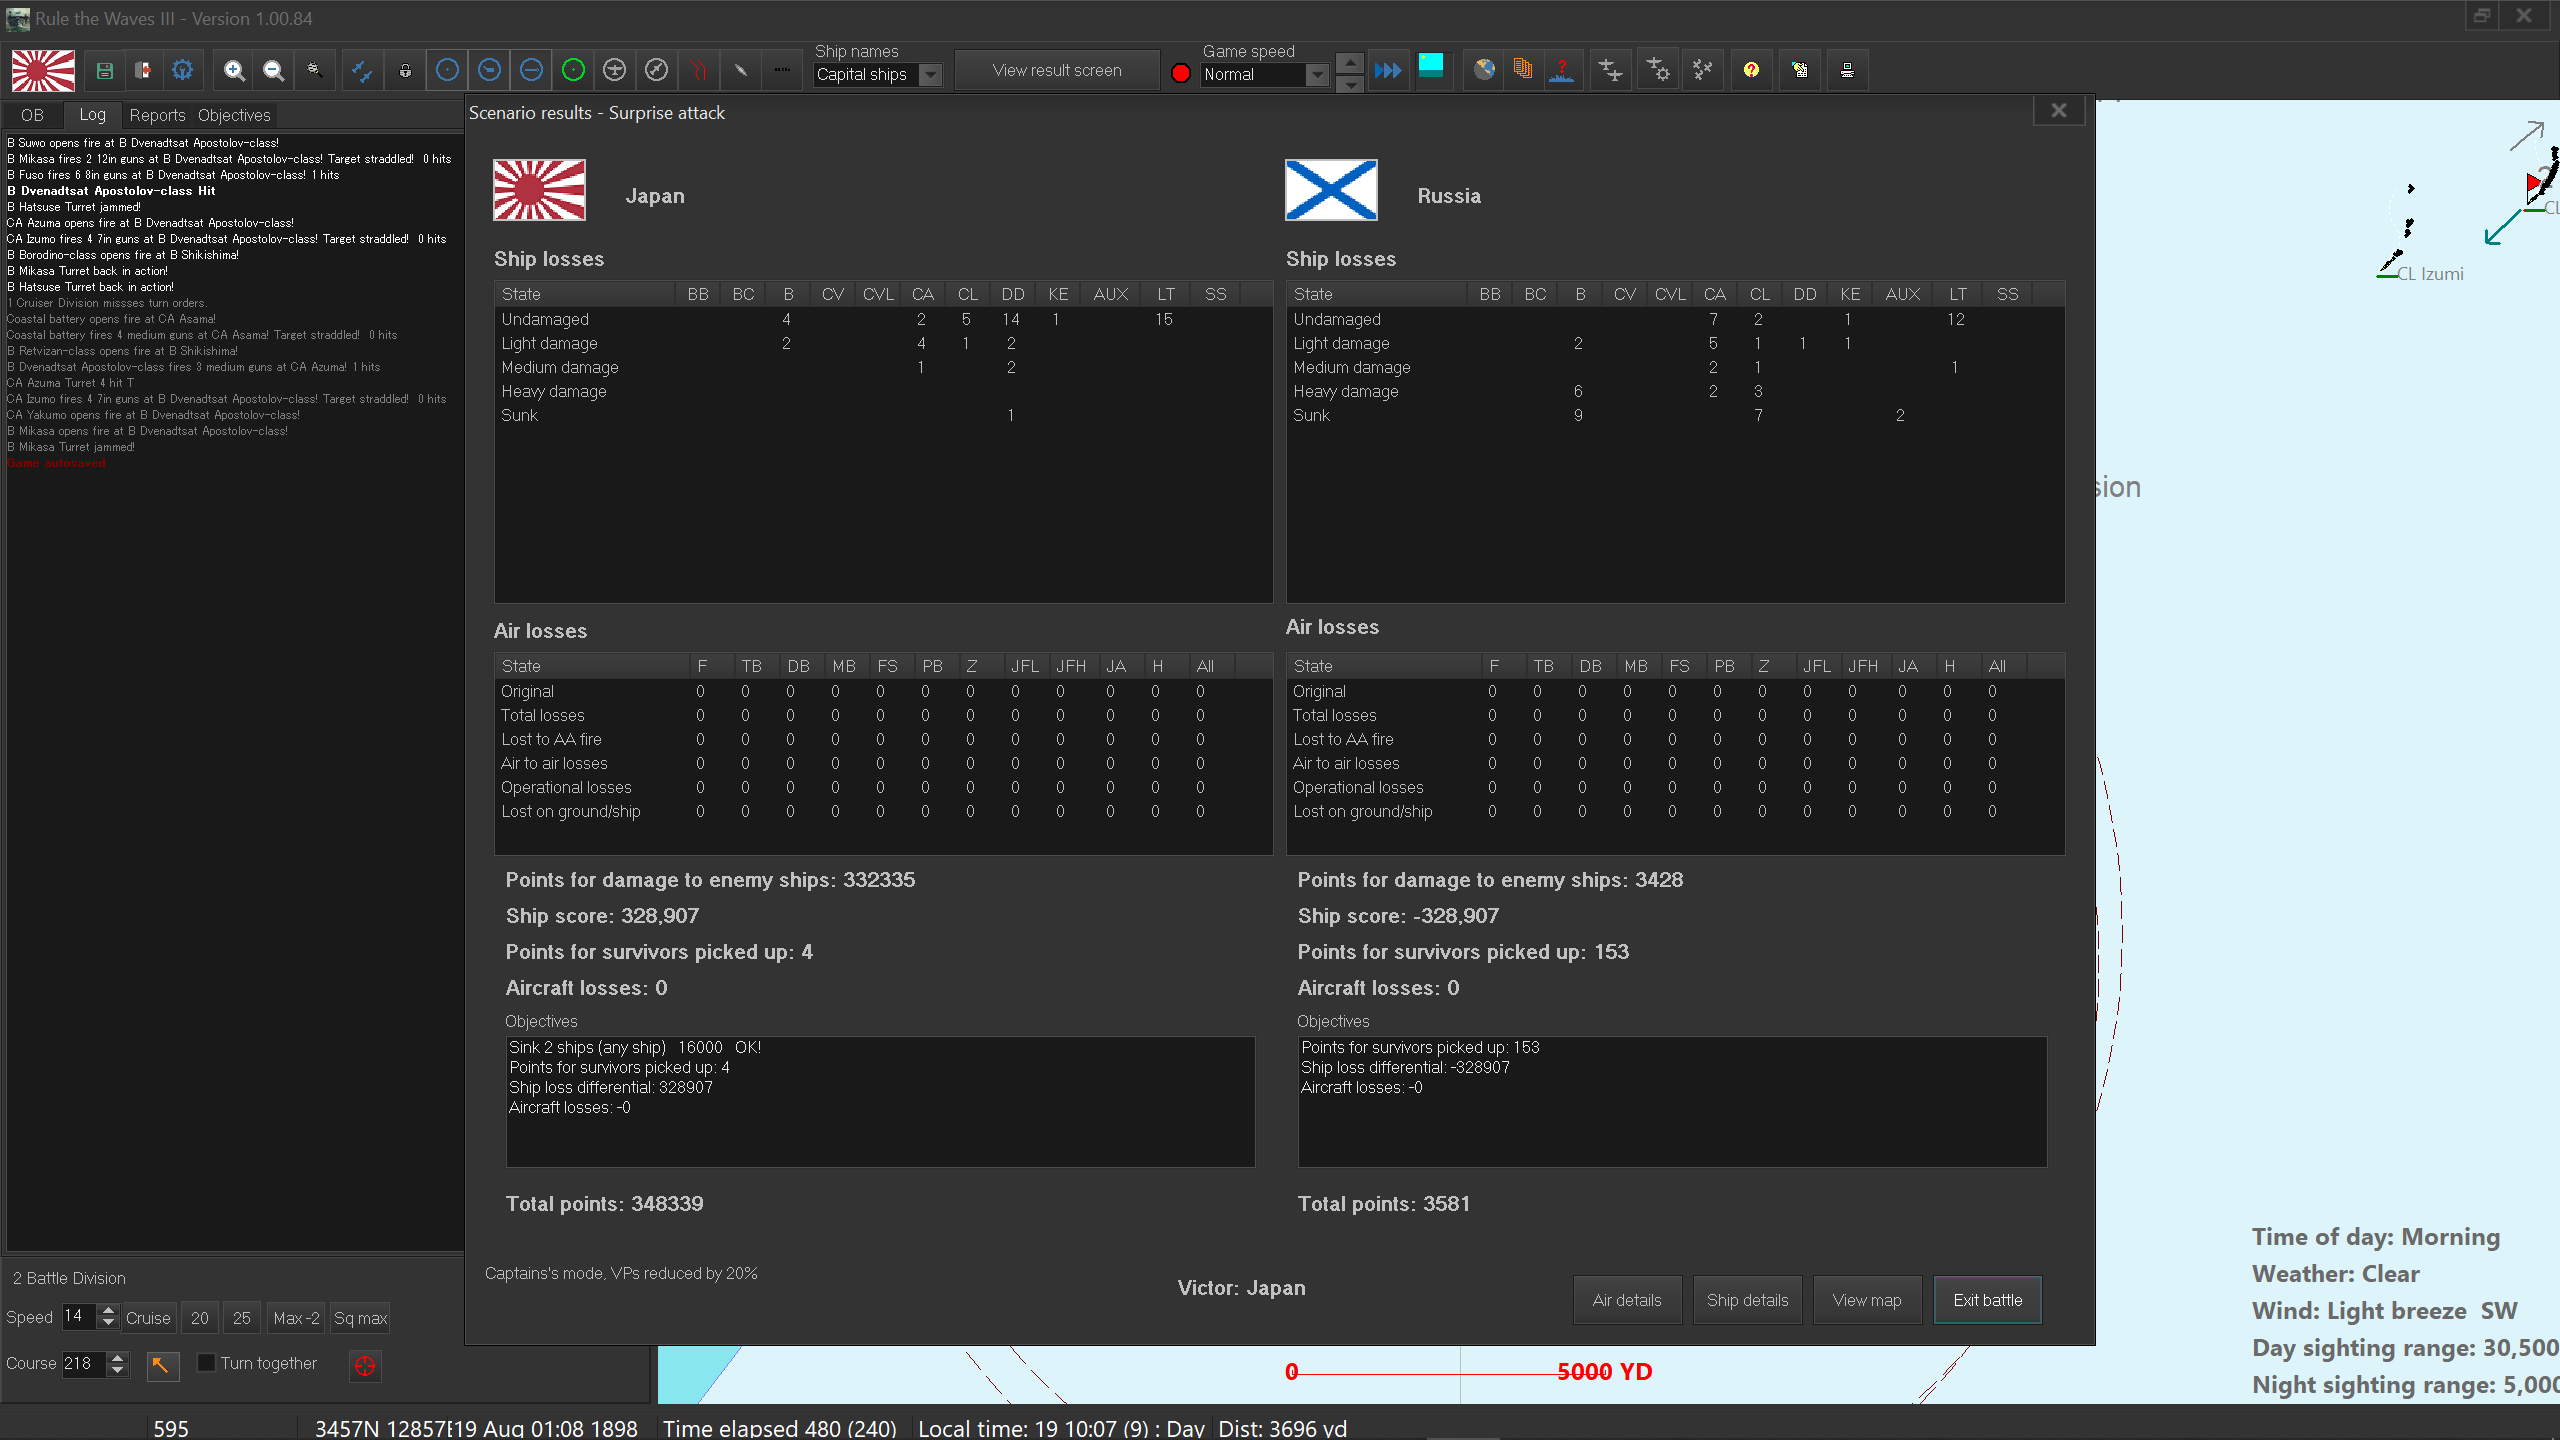Click the two airplanes icon

coord(1610,70)
